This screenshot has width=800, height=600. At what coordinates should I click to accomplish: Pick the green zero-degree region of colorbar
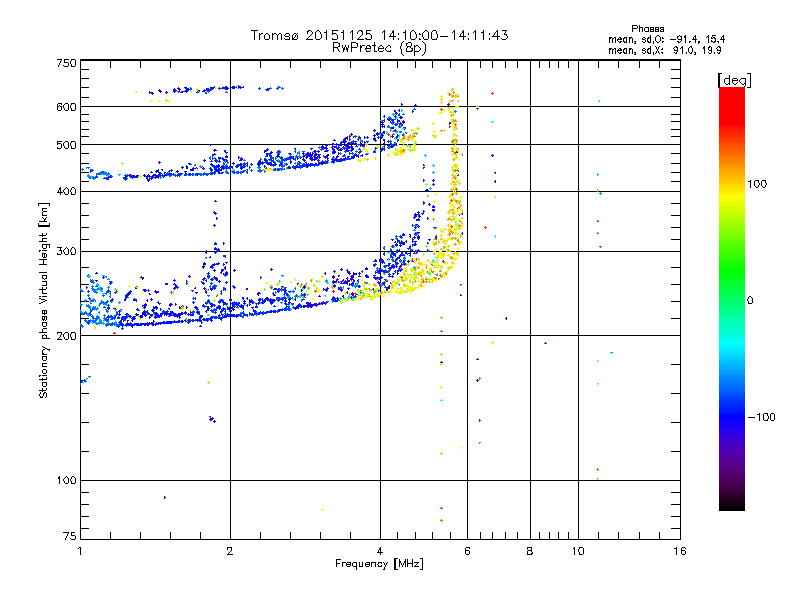[x=731, y=299]
